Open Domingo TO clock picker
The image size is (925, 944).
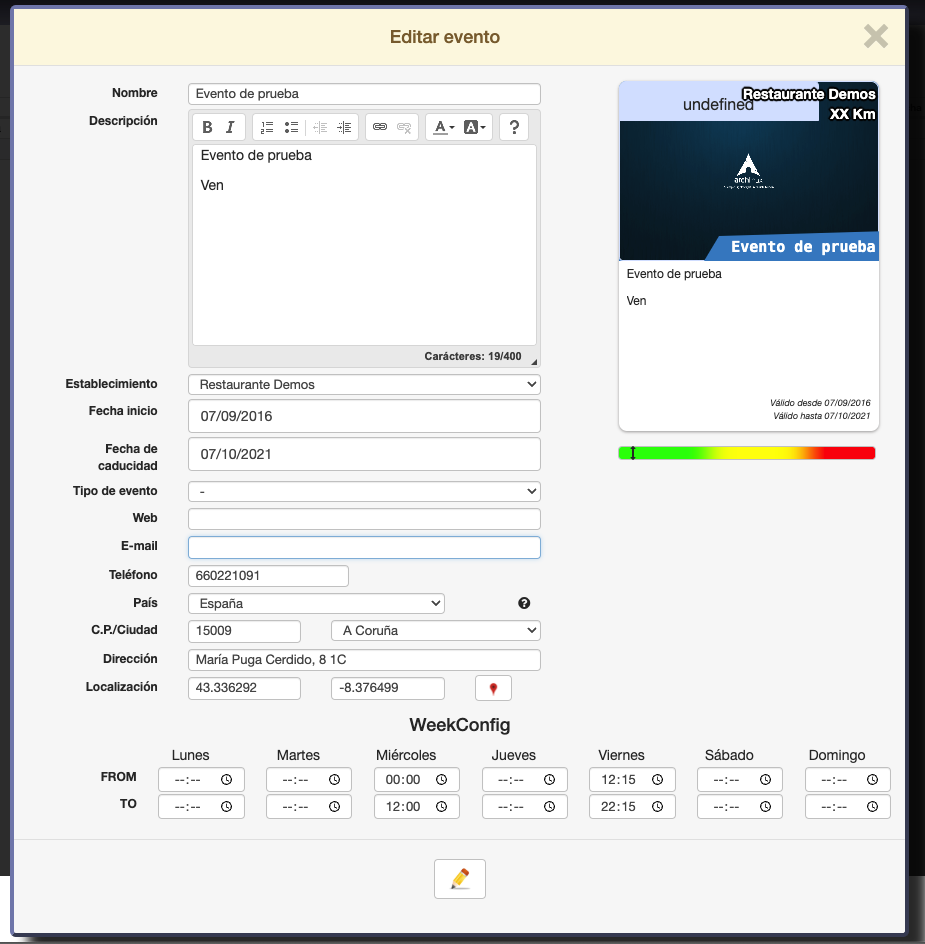[x=873, y=807]
